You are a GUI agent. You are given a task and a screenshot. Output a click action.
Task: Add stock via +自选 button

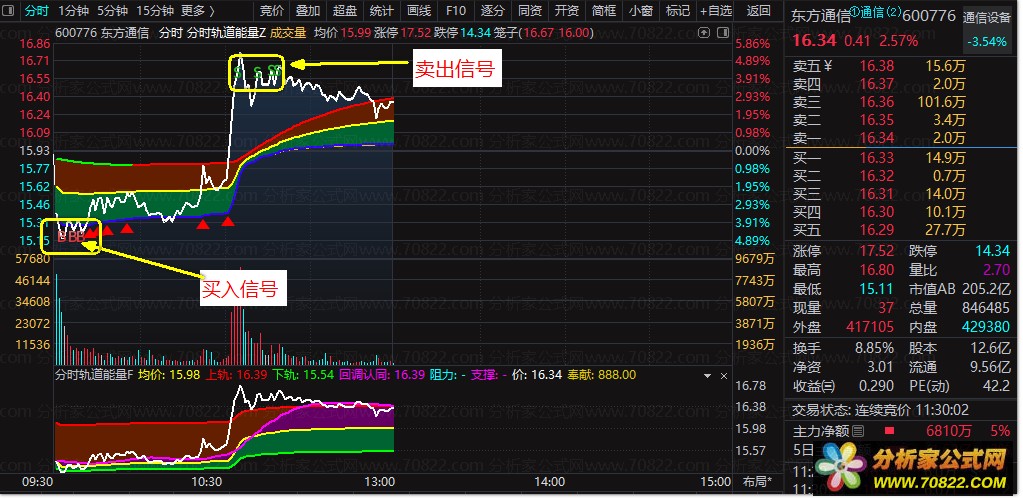pyautogui.click(x=716, y=10)
